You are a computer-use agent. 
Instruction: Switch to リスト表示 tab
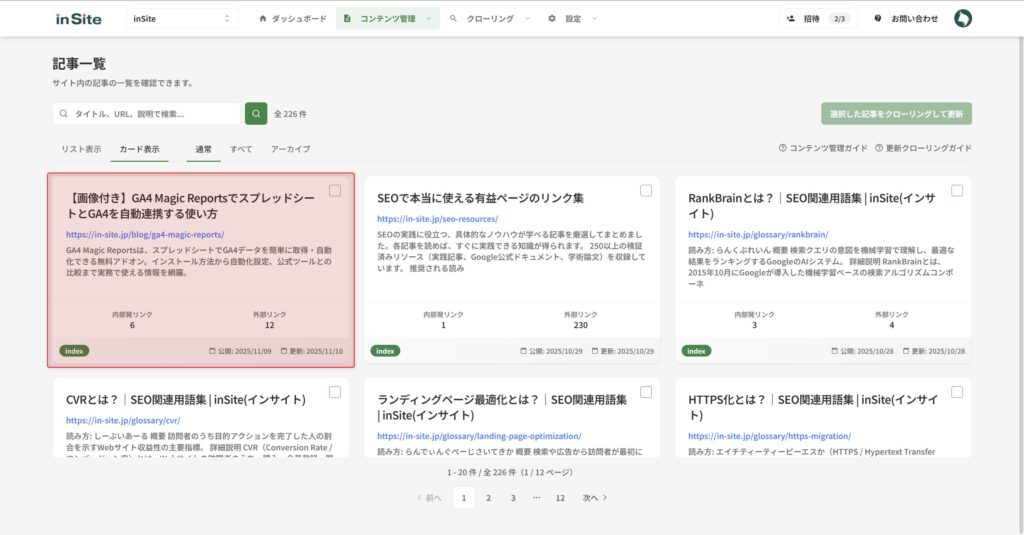81,150
